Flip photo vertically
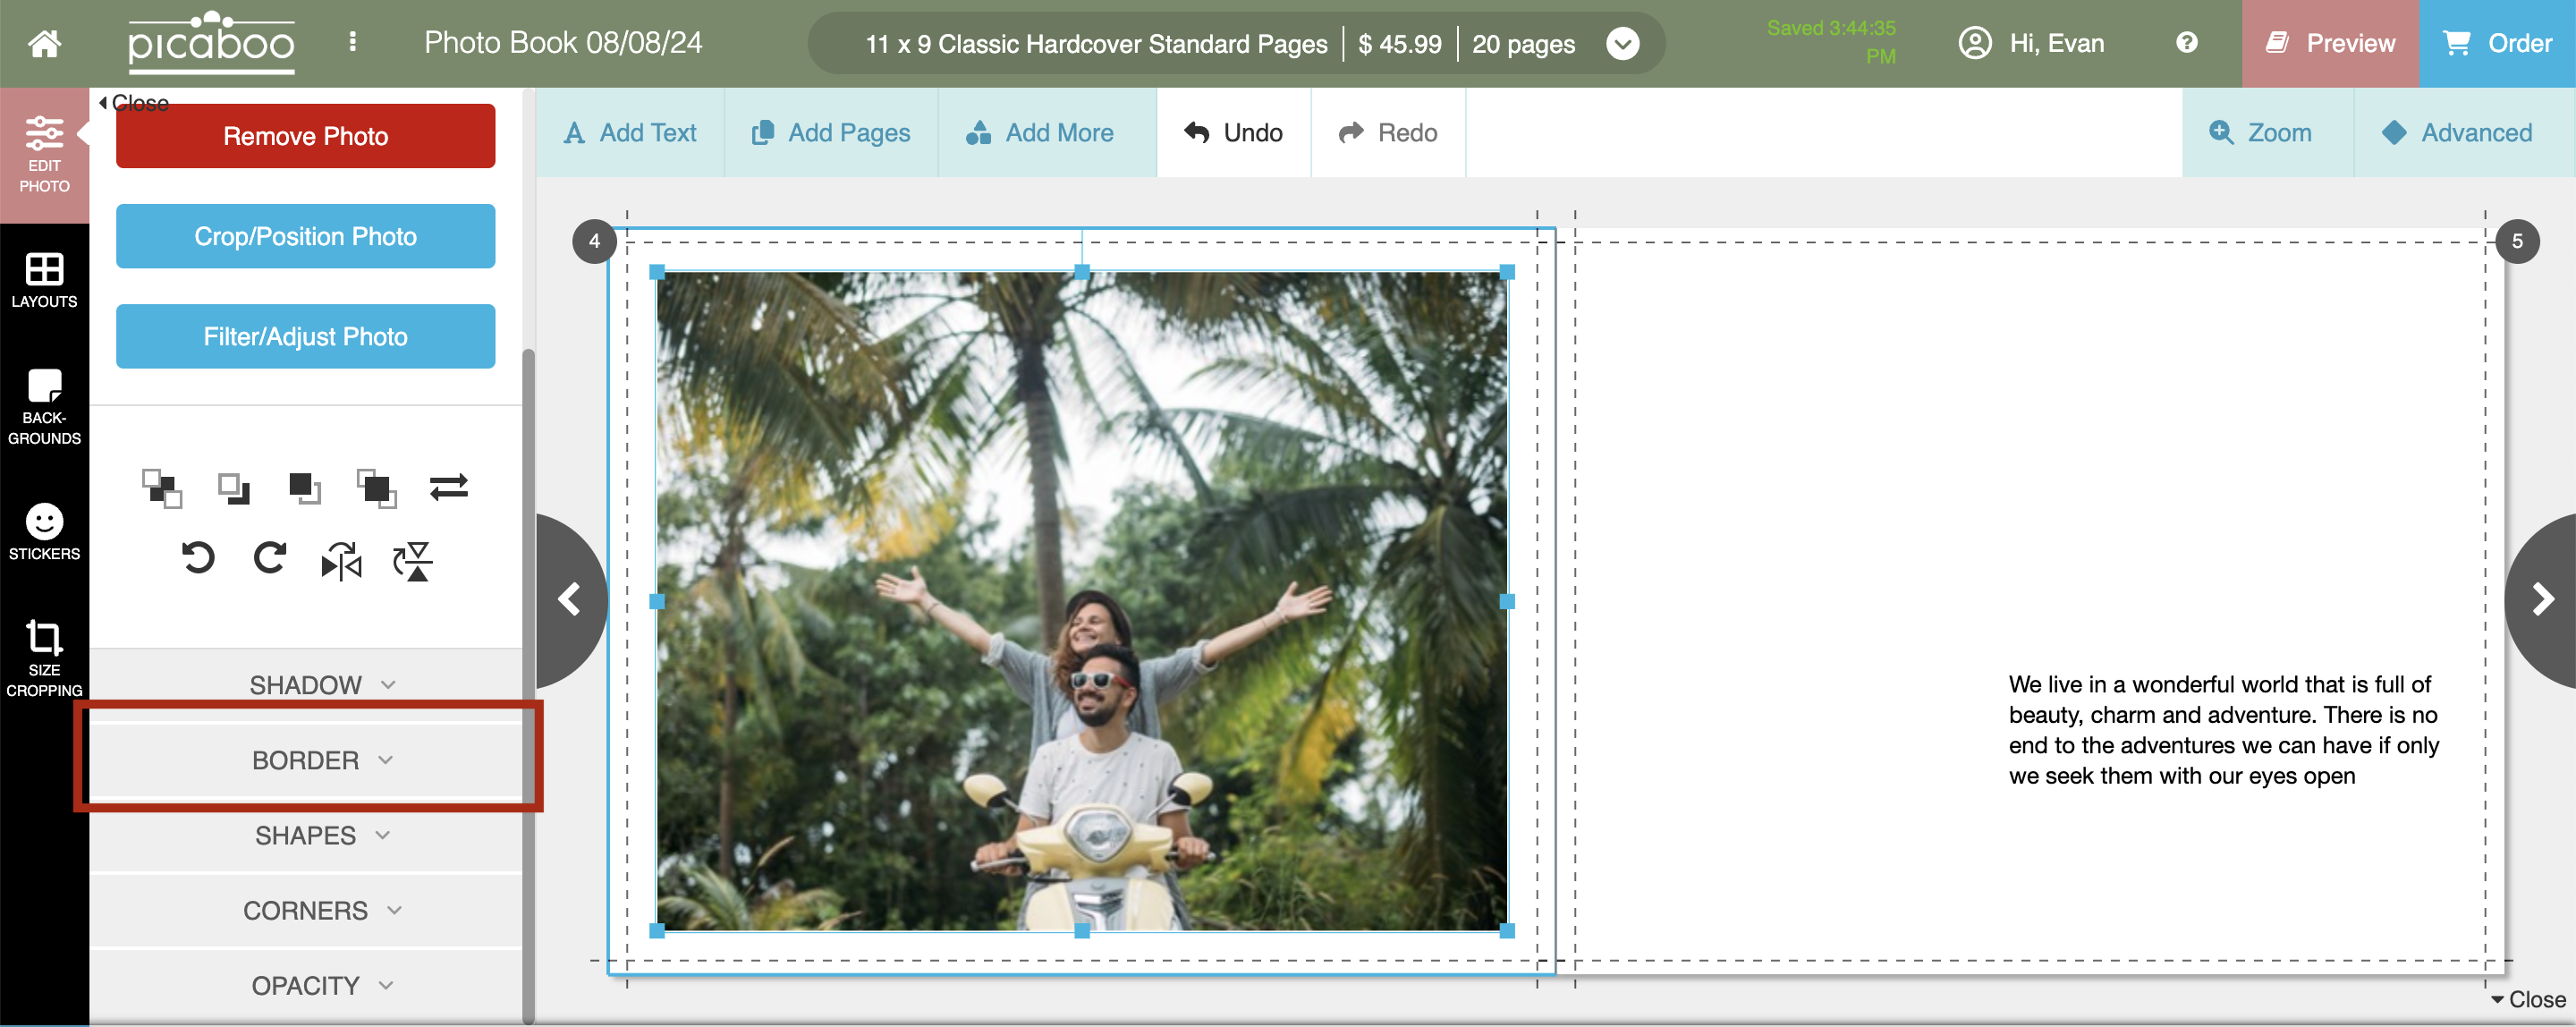The image size is (2576, 1027). [x=413, y=561]
